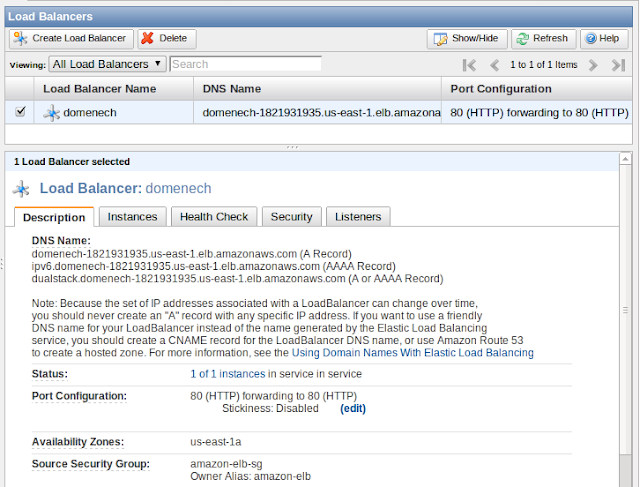Viewport: 640px width, 487px height.
Task: Click the detail panel scroll up arrow
Action: (625, 159)
